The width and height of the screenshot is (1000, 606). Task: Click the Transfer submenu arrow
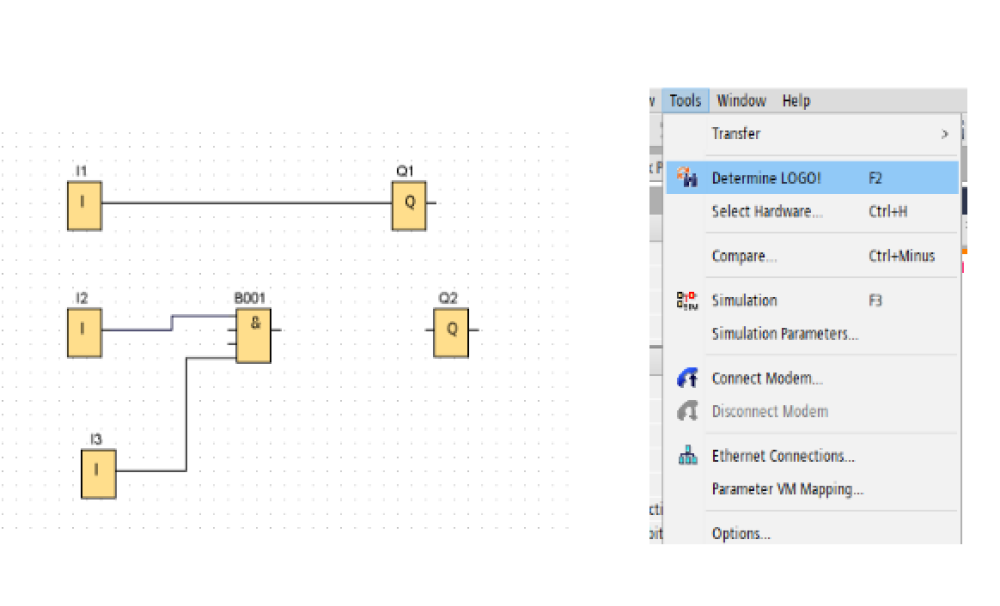pyautogui.click(x=945, y=134)
